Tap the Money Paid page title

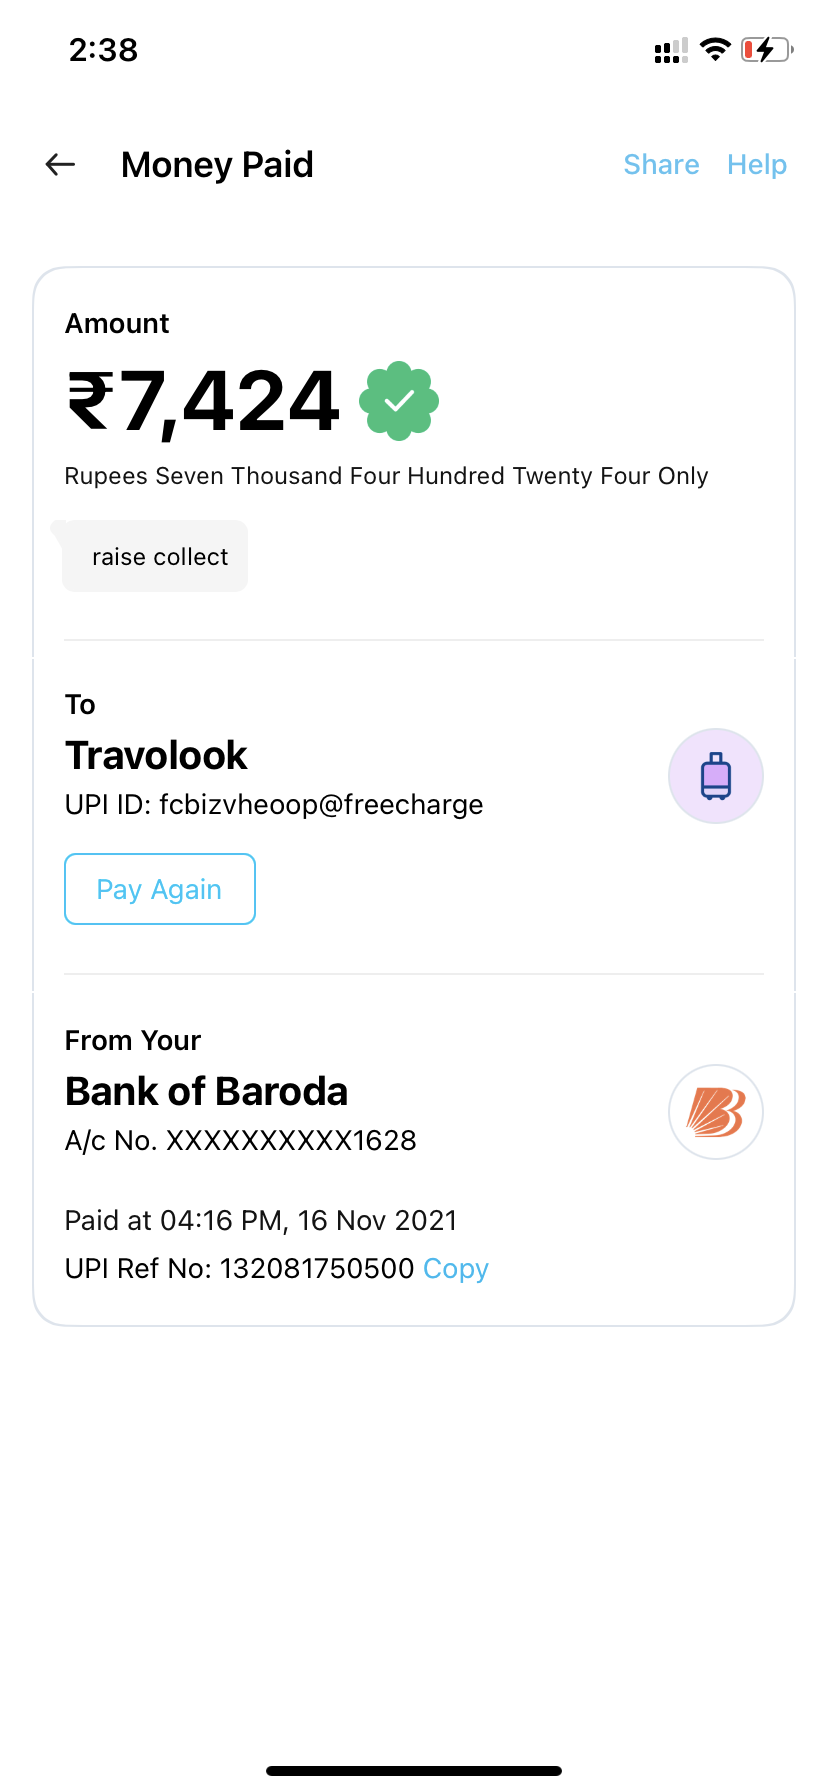point(217,165)
